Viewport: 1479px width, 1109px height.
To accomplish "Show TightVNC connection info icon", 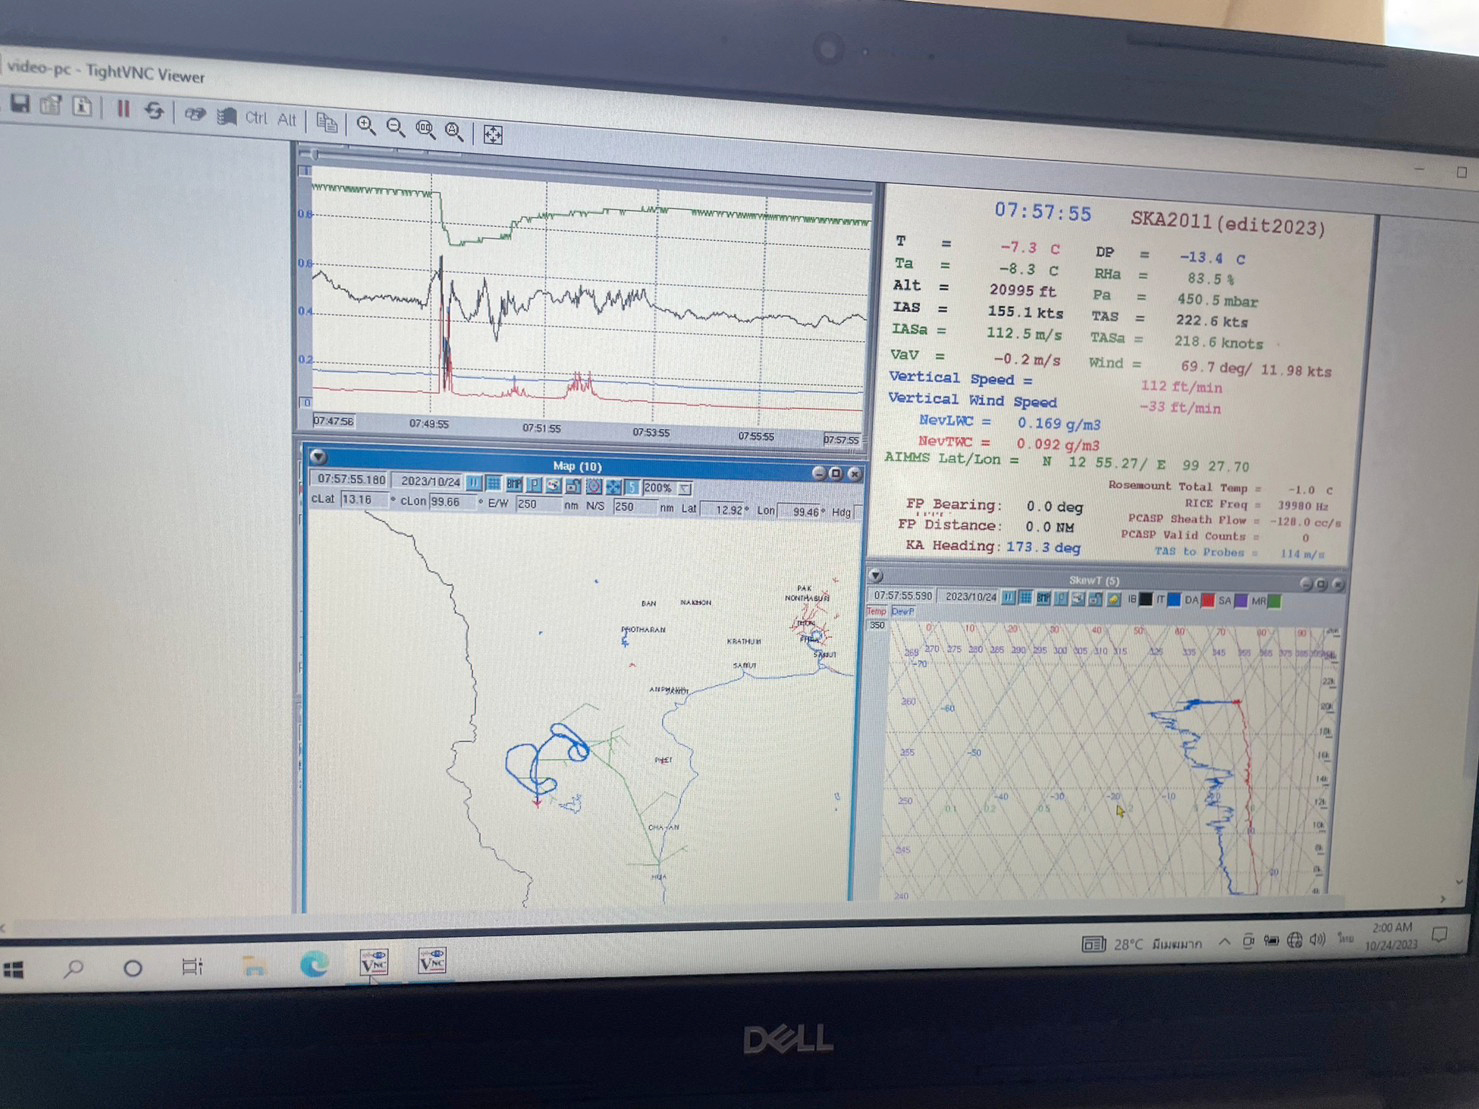I will (x=83, y=106).
